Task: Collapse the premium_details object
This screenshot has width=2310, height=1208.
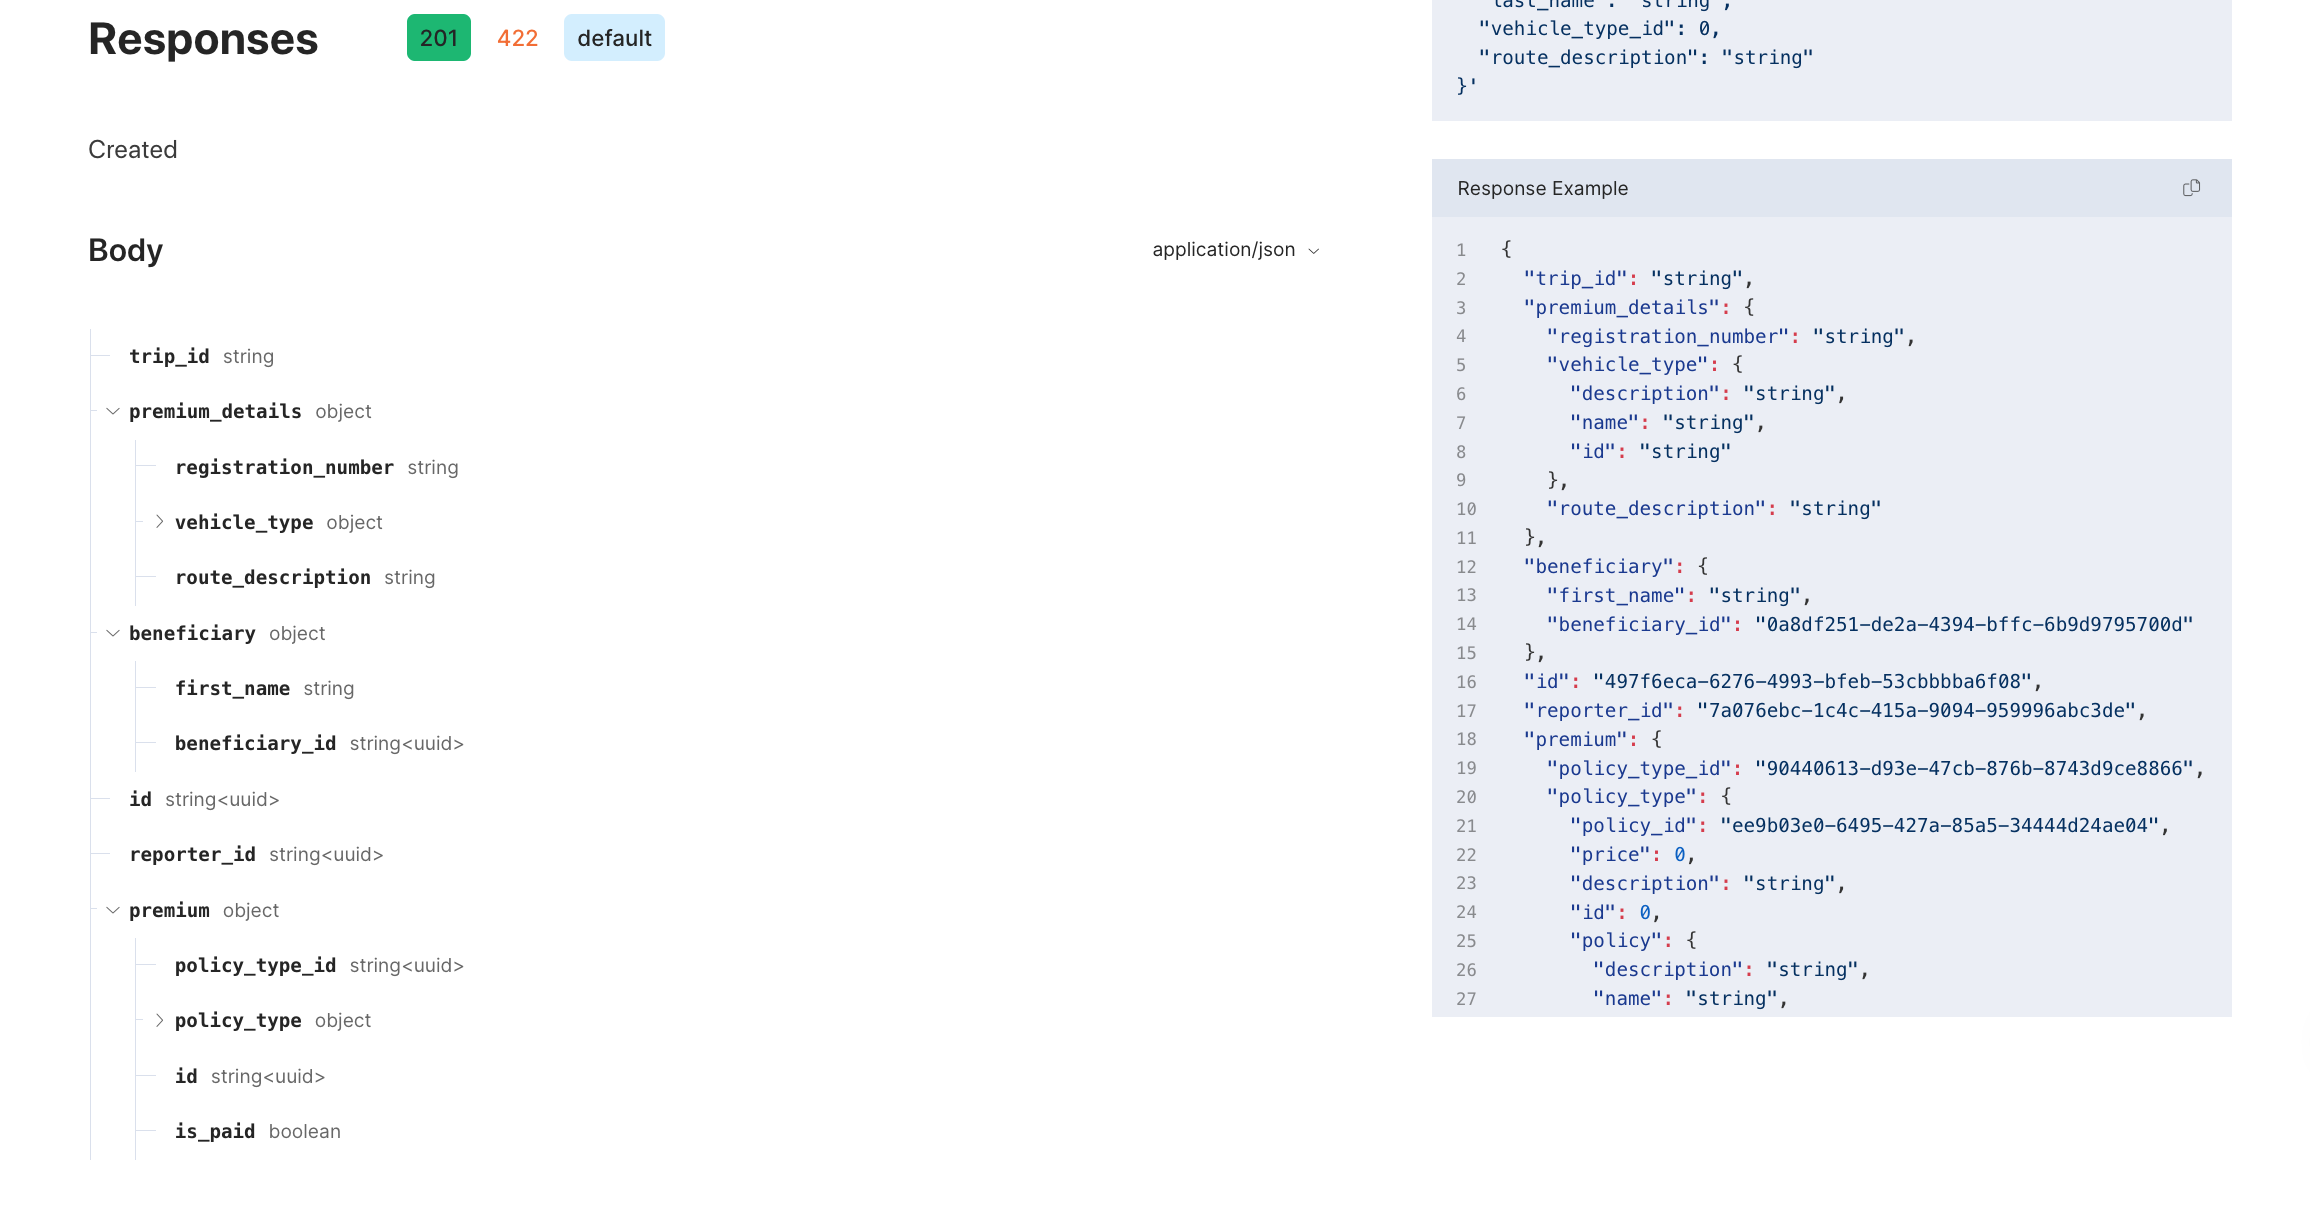Action: (112, 411)
